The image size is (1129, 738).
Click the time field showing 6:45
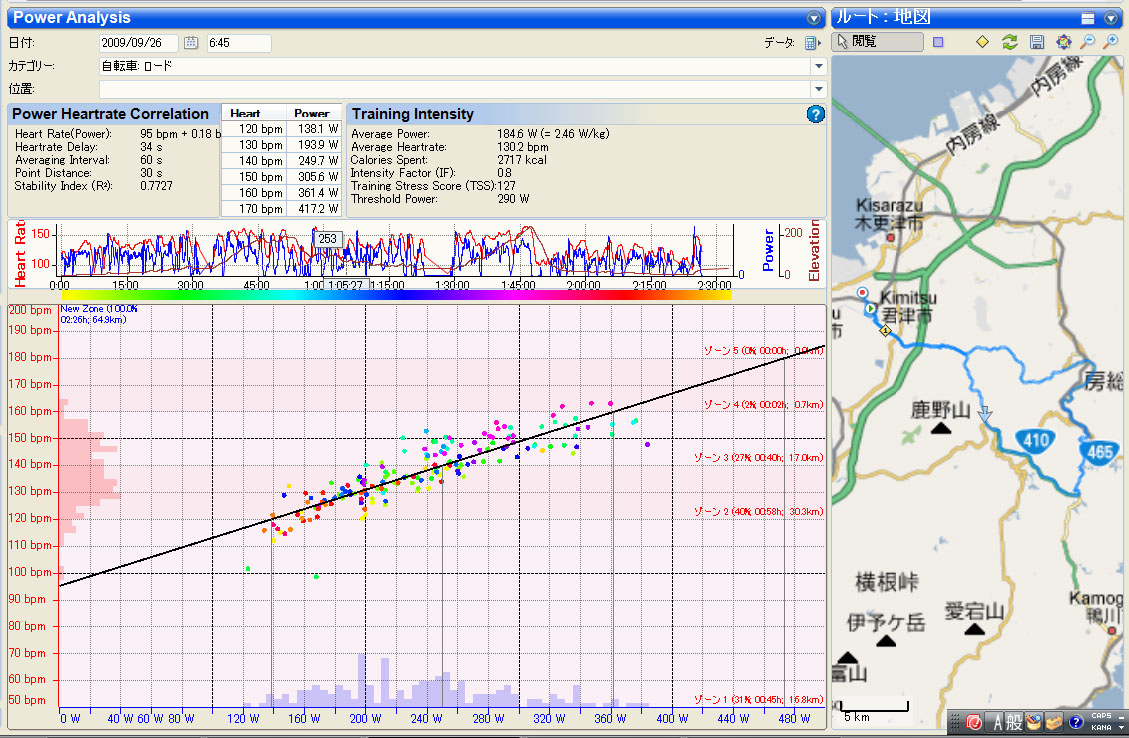coord(239,43)
